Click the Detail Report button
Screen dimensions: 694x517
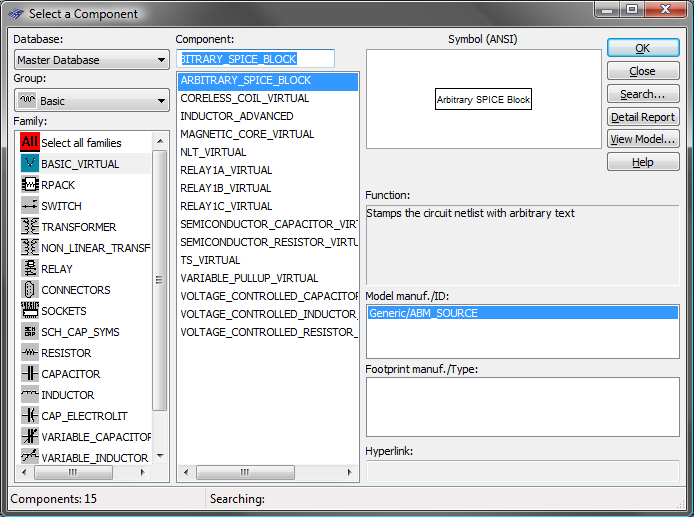(642, 117)
